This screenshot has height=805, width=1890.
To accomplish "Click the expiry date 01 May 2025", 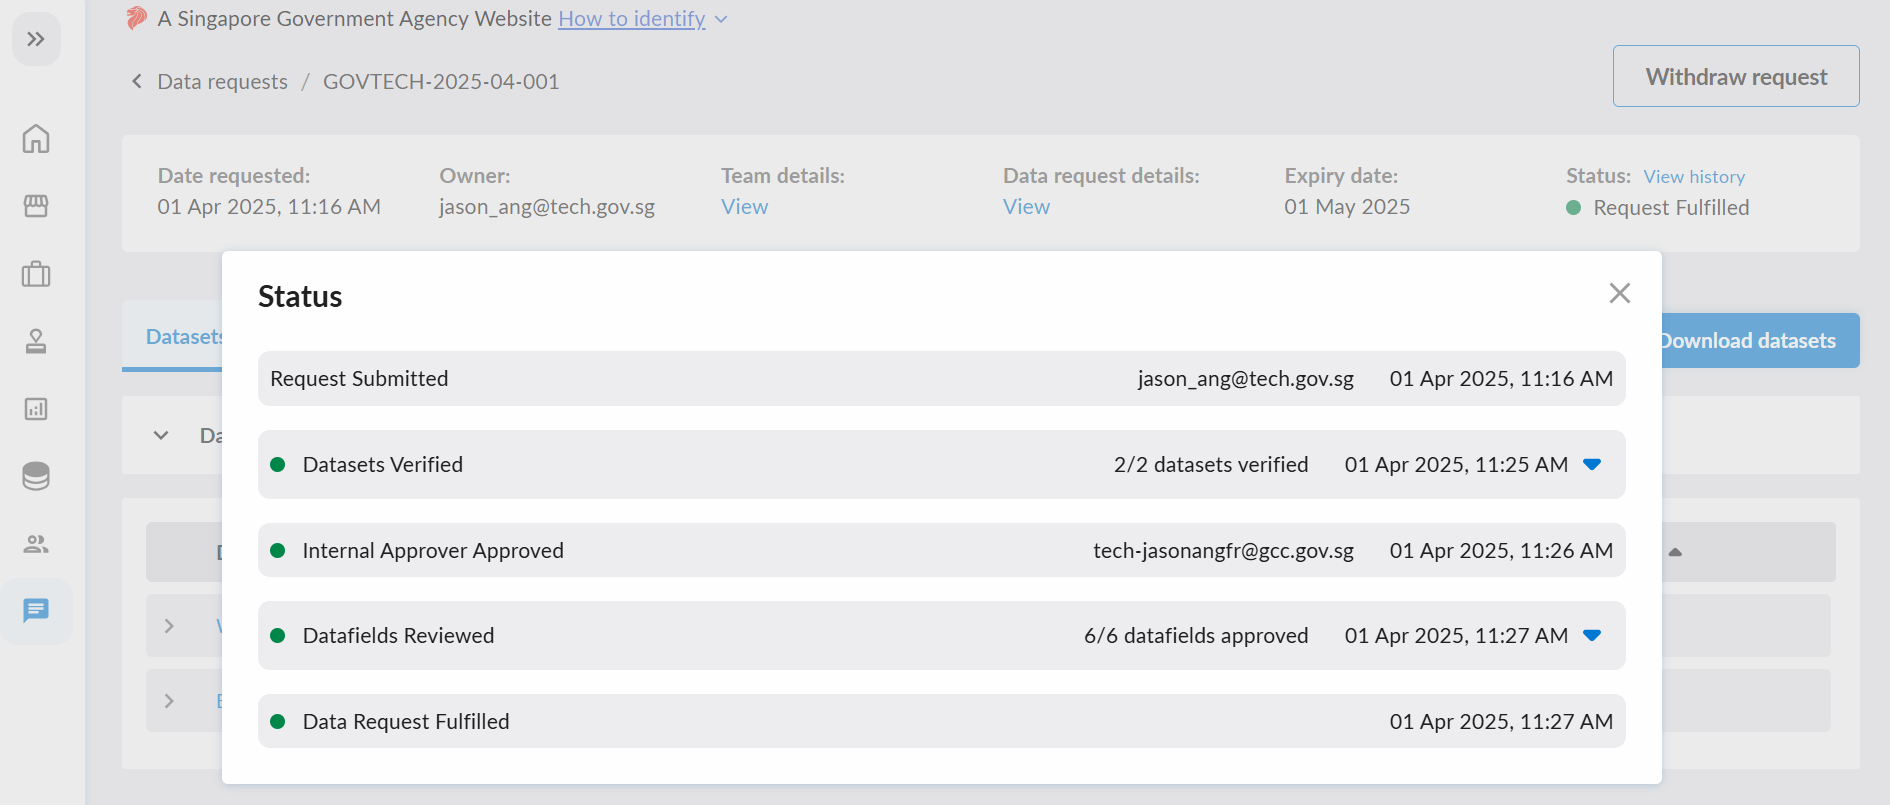I will pyautogui.click(x=1347, y=206).
